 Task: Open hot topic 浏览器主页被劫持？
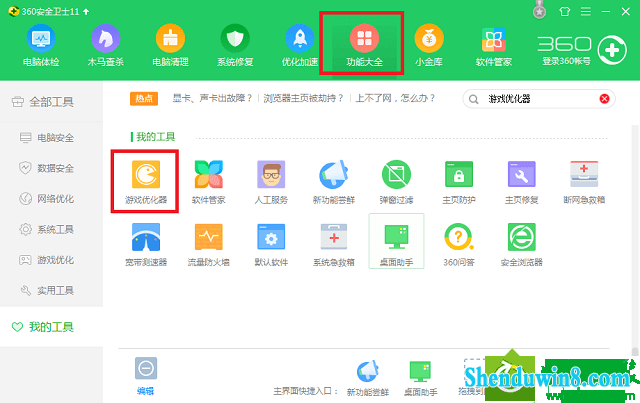[303, 98]
